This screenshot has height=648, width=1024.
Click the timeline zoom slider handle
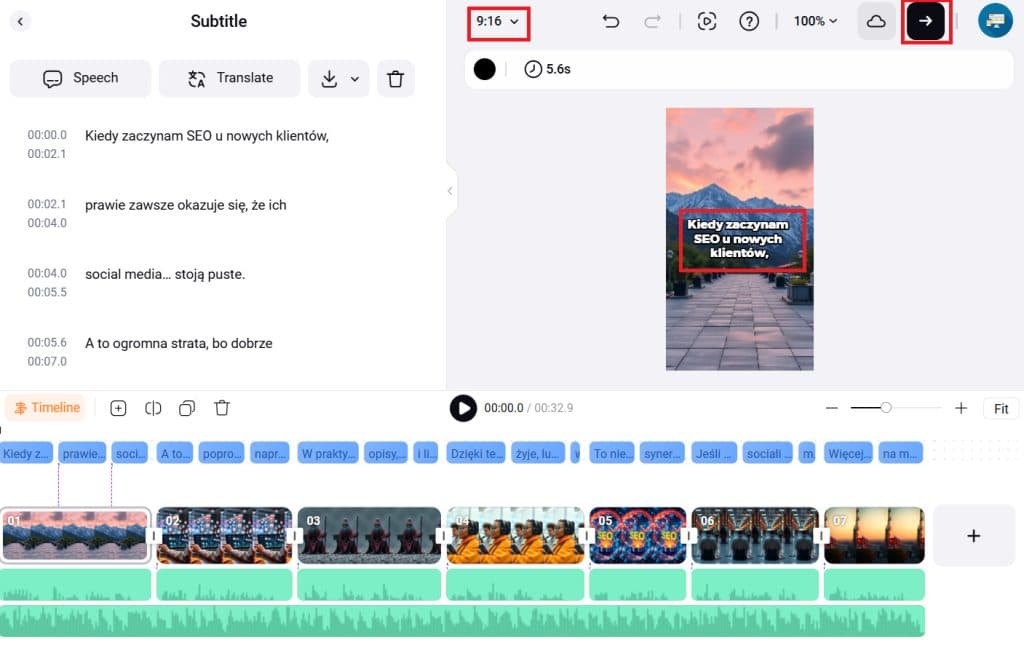point(886,408)
